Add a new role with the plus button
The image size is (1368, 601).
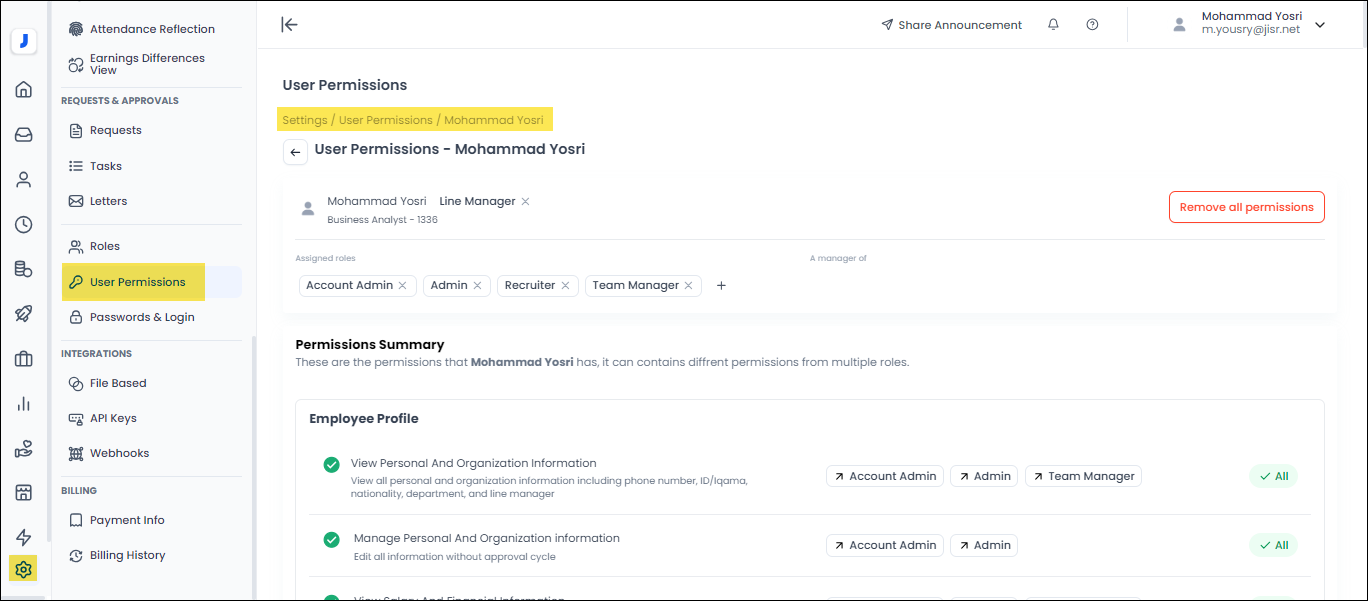[721, 285]
